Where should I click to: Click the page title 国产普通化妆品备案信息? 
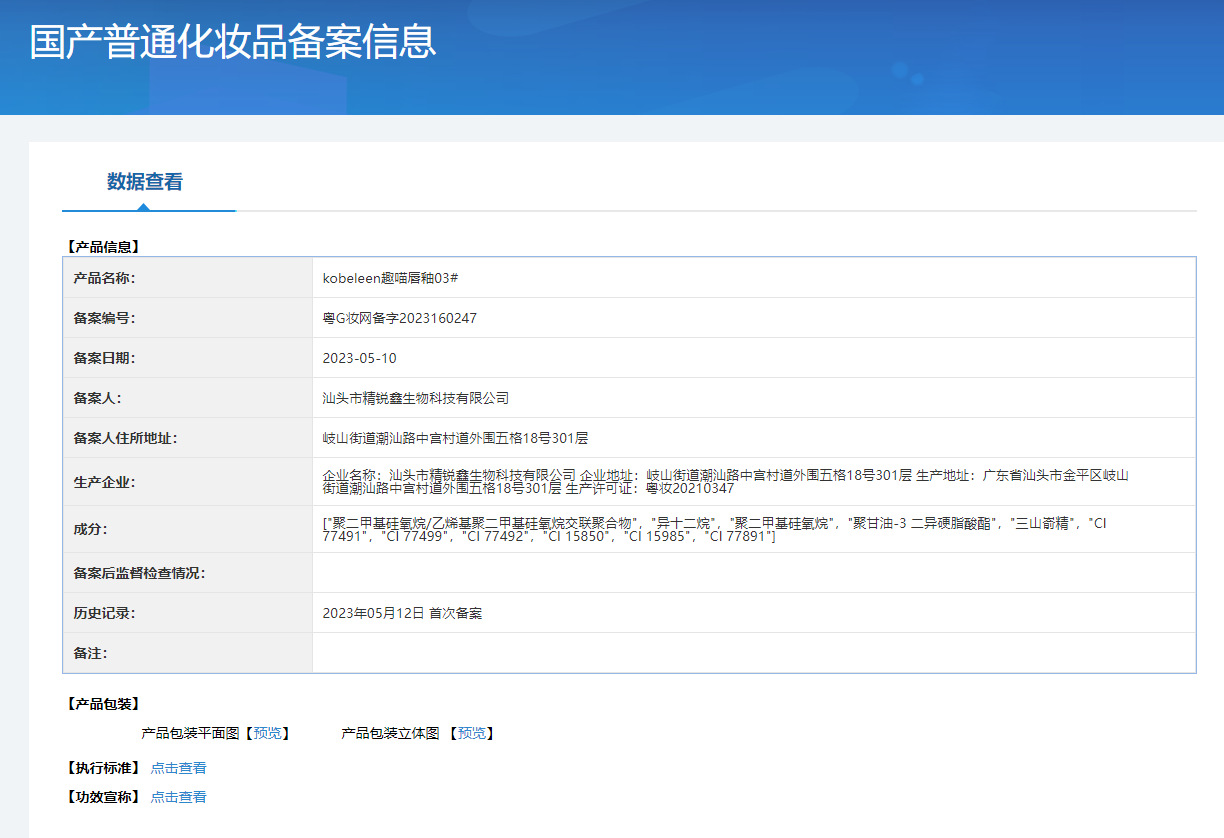tap(233, 42)
